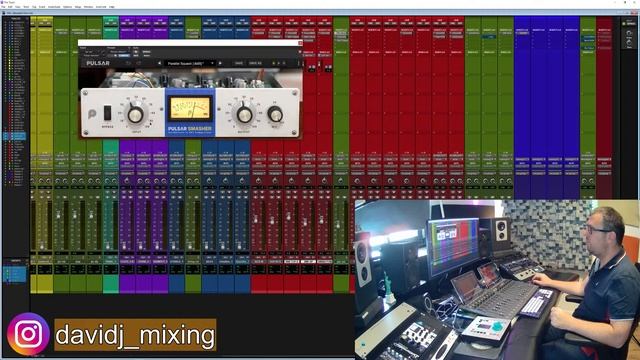Open the Options menu
Screen dimensions: 640x360
pyautogui.click(x=67, y=7)
